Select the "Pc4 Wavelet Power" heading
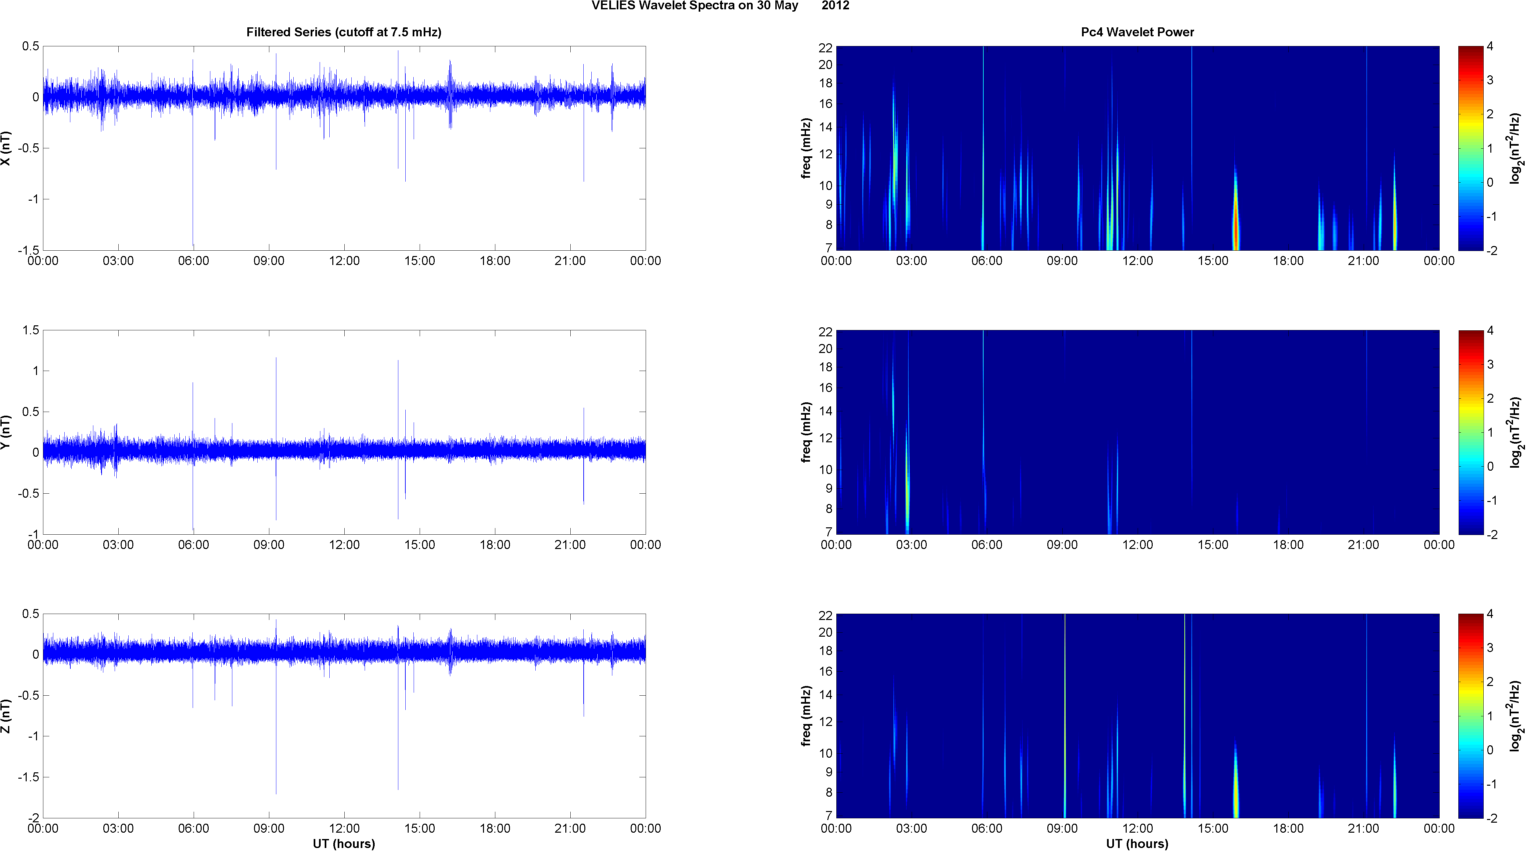 pyautogui.click(x=1137, y=32)
